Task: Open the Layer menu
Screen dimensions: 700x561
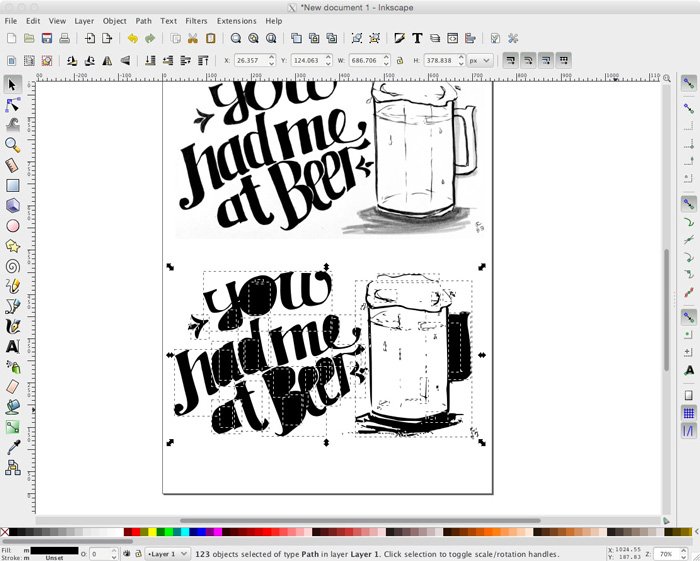Action: tap(84, 21)
